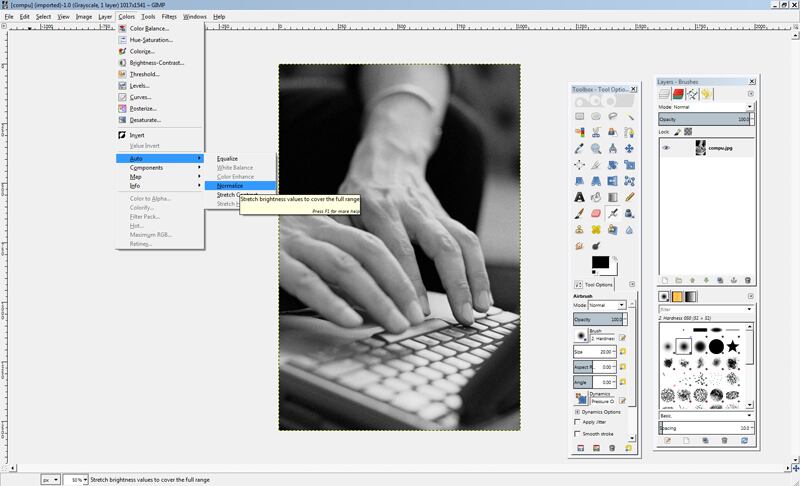Click the Curves icon in Colors menu
The image size is (800, 486).
[122, 97]
